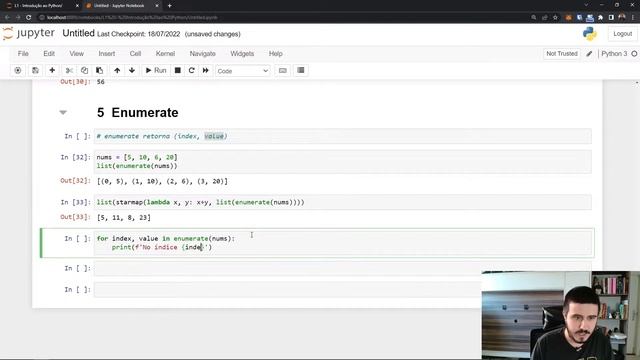Paste cells below using the clipboard icon
This screenshot has width=640, height=360.
coord(99,71)
